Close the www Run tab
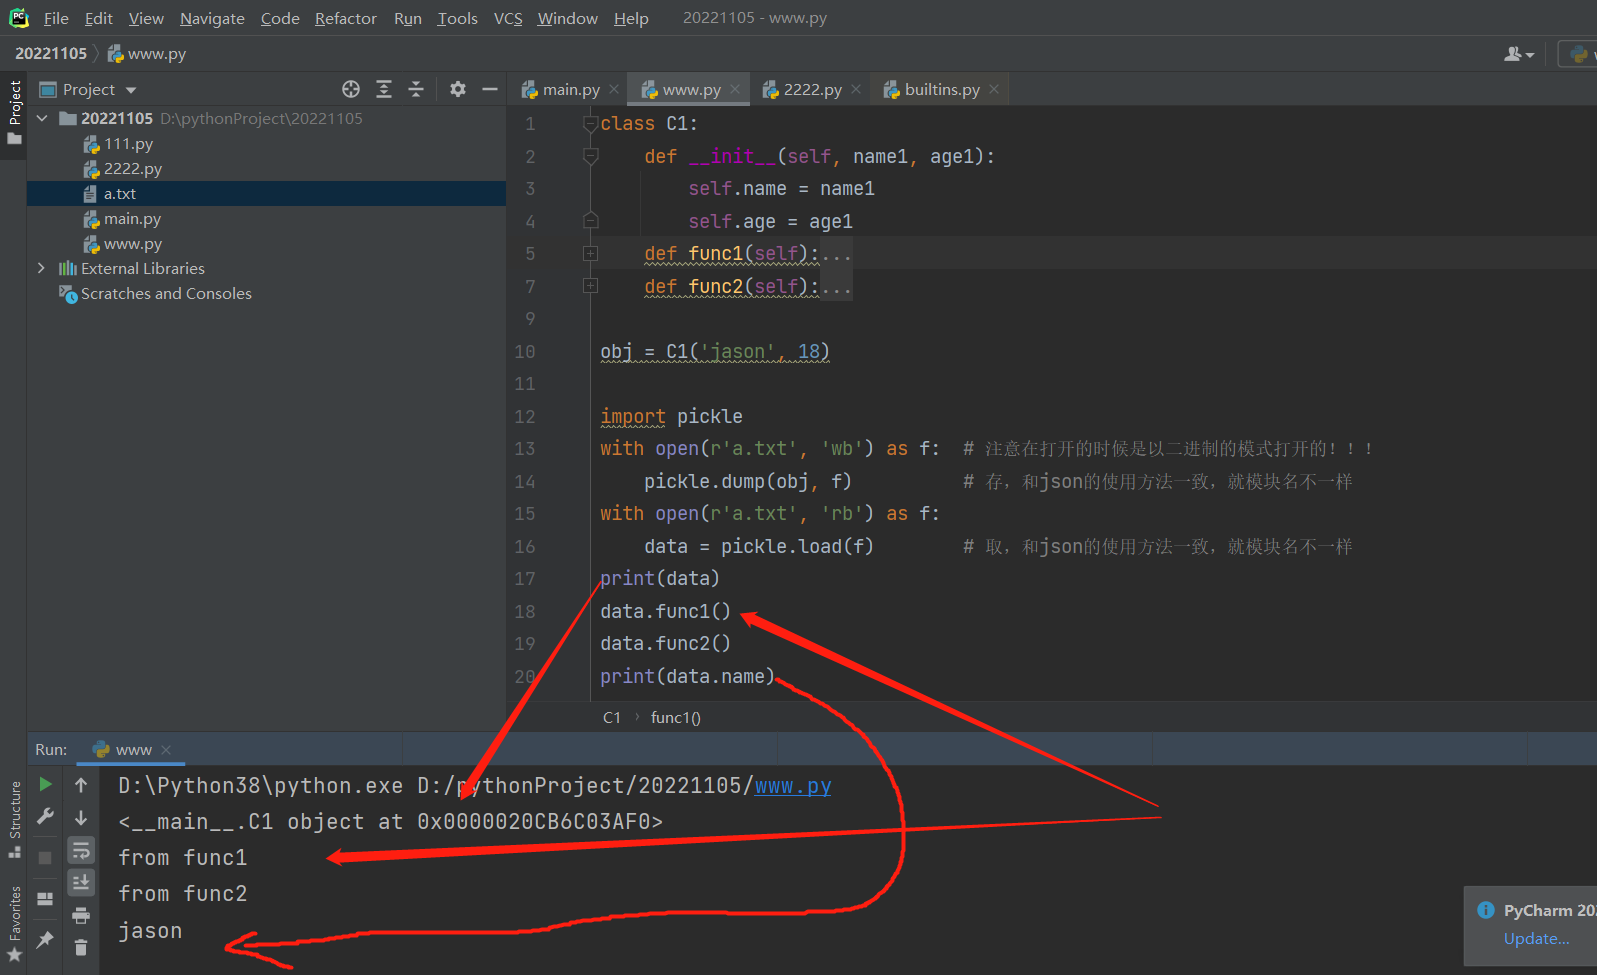This screenshot has width=1597, height=975. (166, 750)
